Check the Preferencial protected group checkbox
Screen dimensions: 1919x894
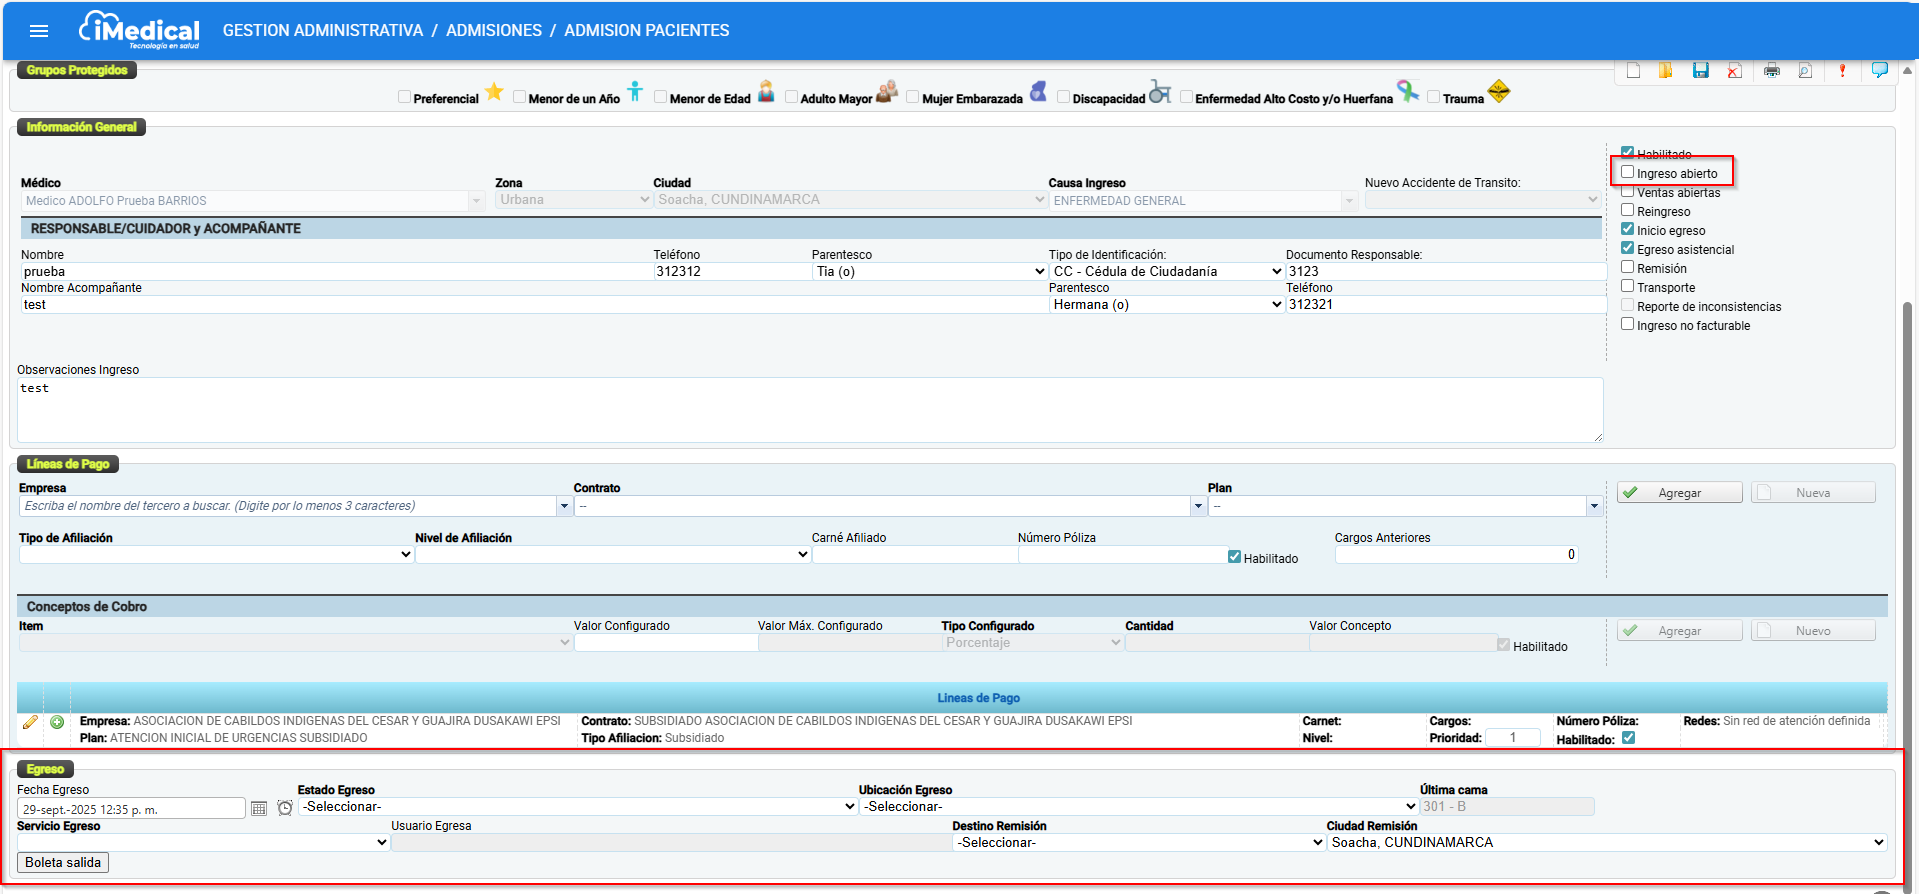click(x=404, y=97)
